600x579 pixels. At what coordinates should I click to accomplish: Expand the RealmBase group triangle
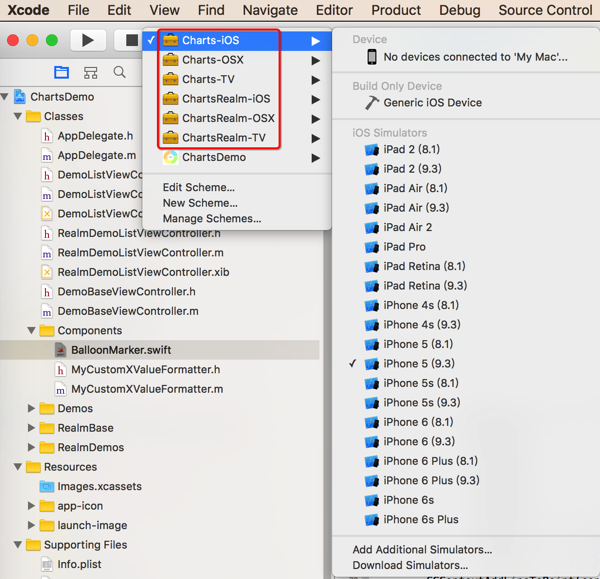coord(31,428)
